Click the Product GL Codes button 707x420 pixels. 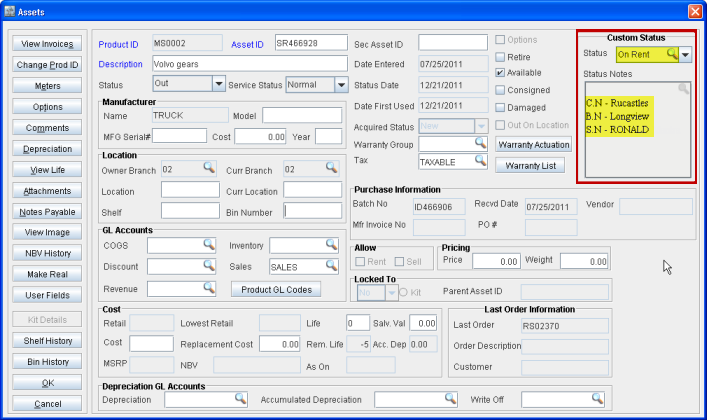(x=276, y=290)
